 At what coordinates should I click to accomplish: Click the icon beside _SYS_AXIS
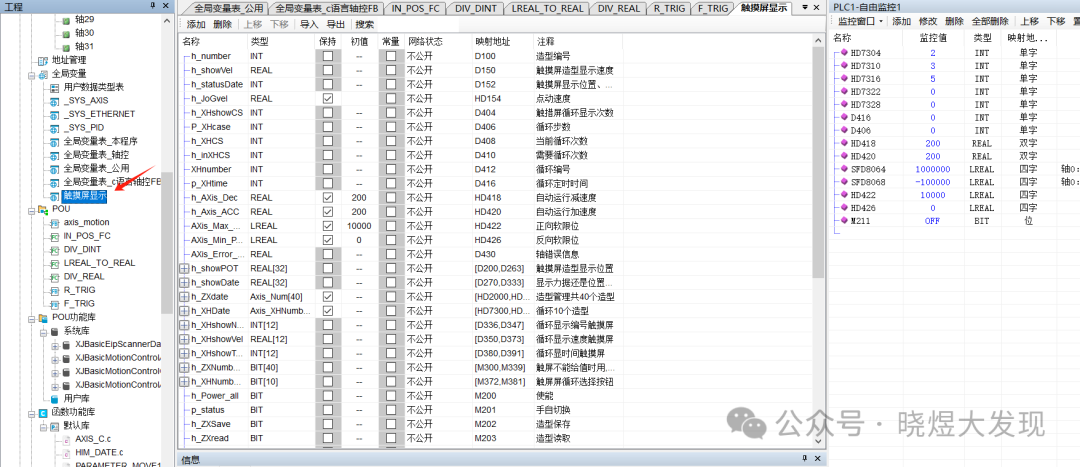tap(54, 101)
